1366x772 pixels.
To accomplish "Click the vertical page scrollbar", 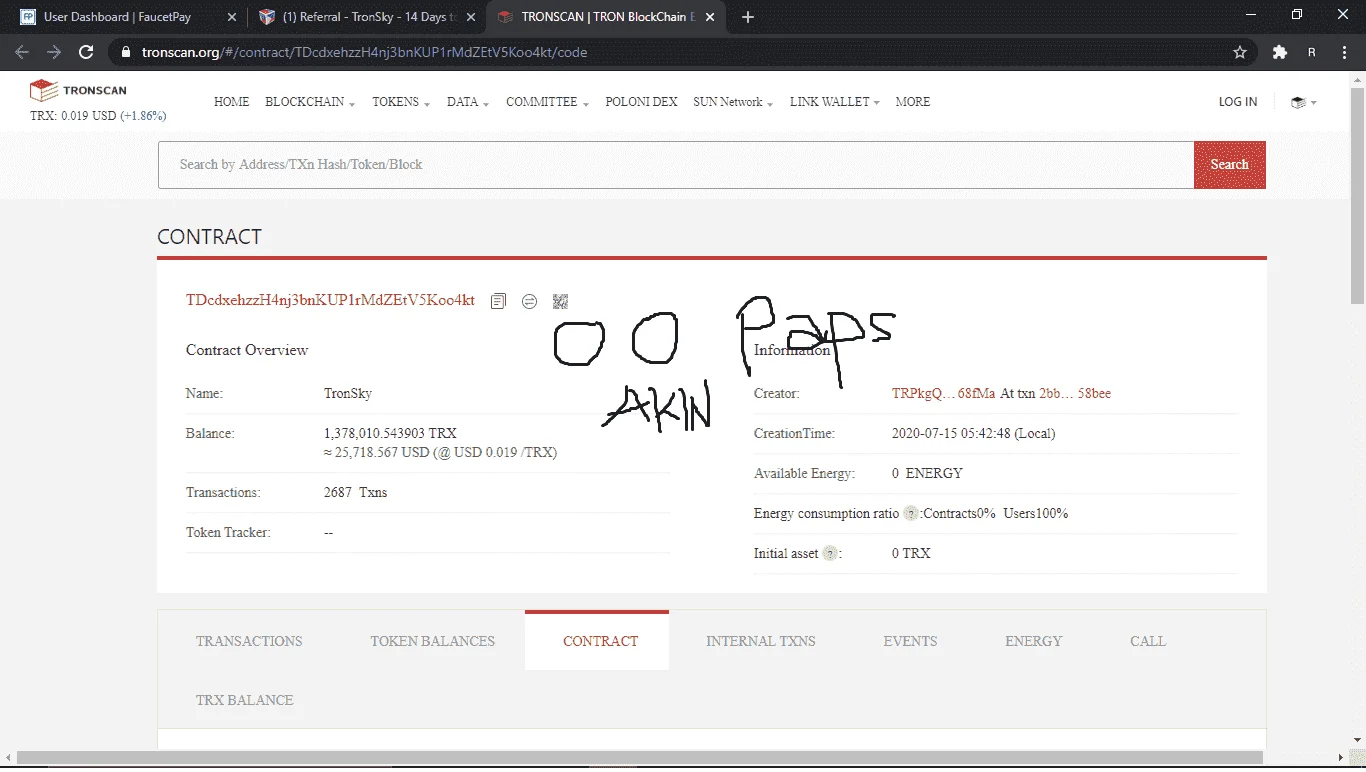I will pos(1357,195).
